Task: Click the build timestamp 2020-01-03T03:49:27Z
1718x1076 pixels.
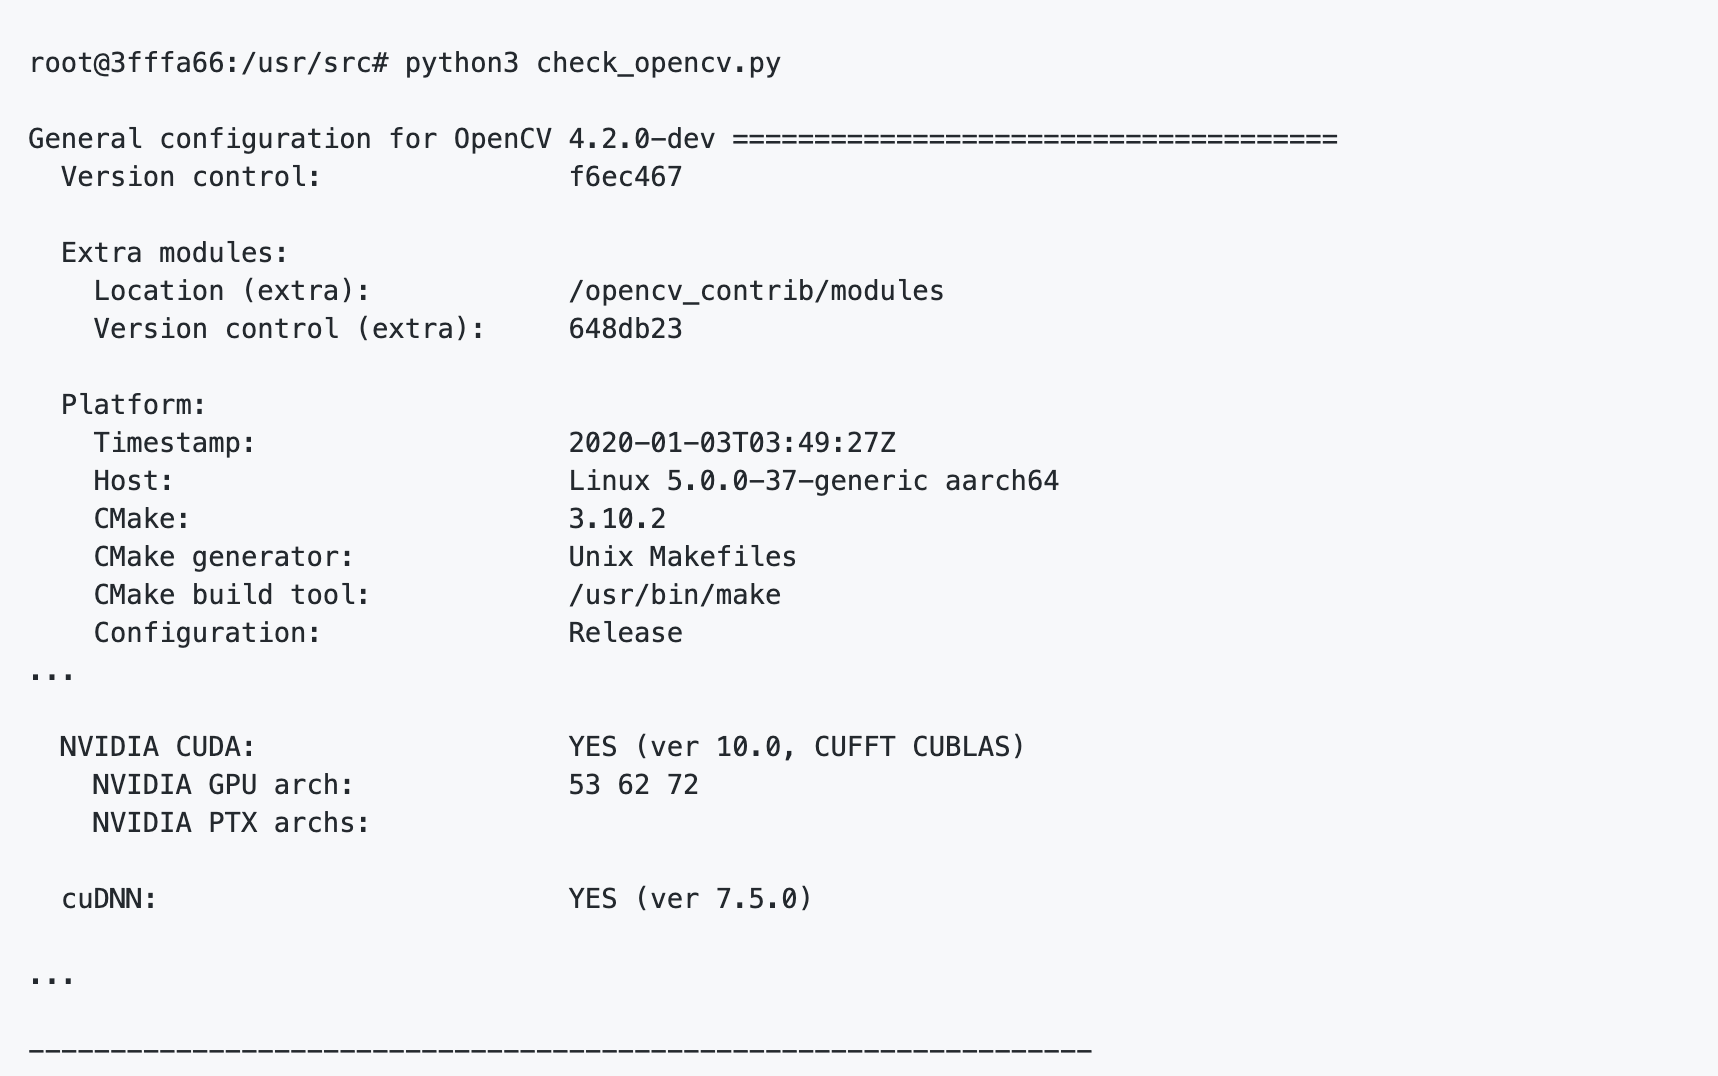Action: point(732,443)
